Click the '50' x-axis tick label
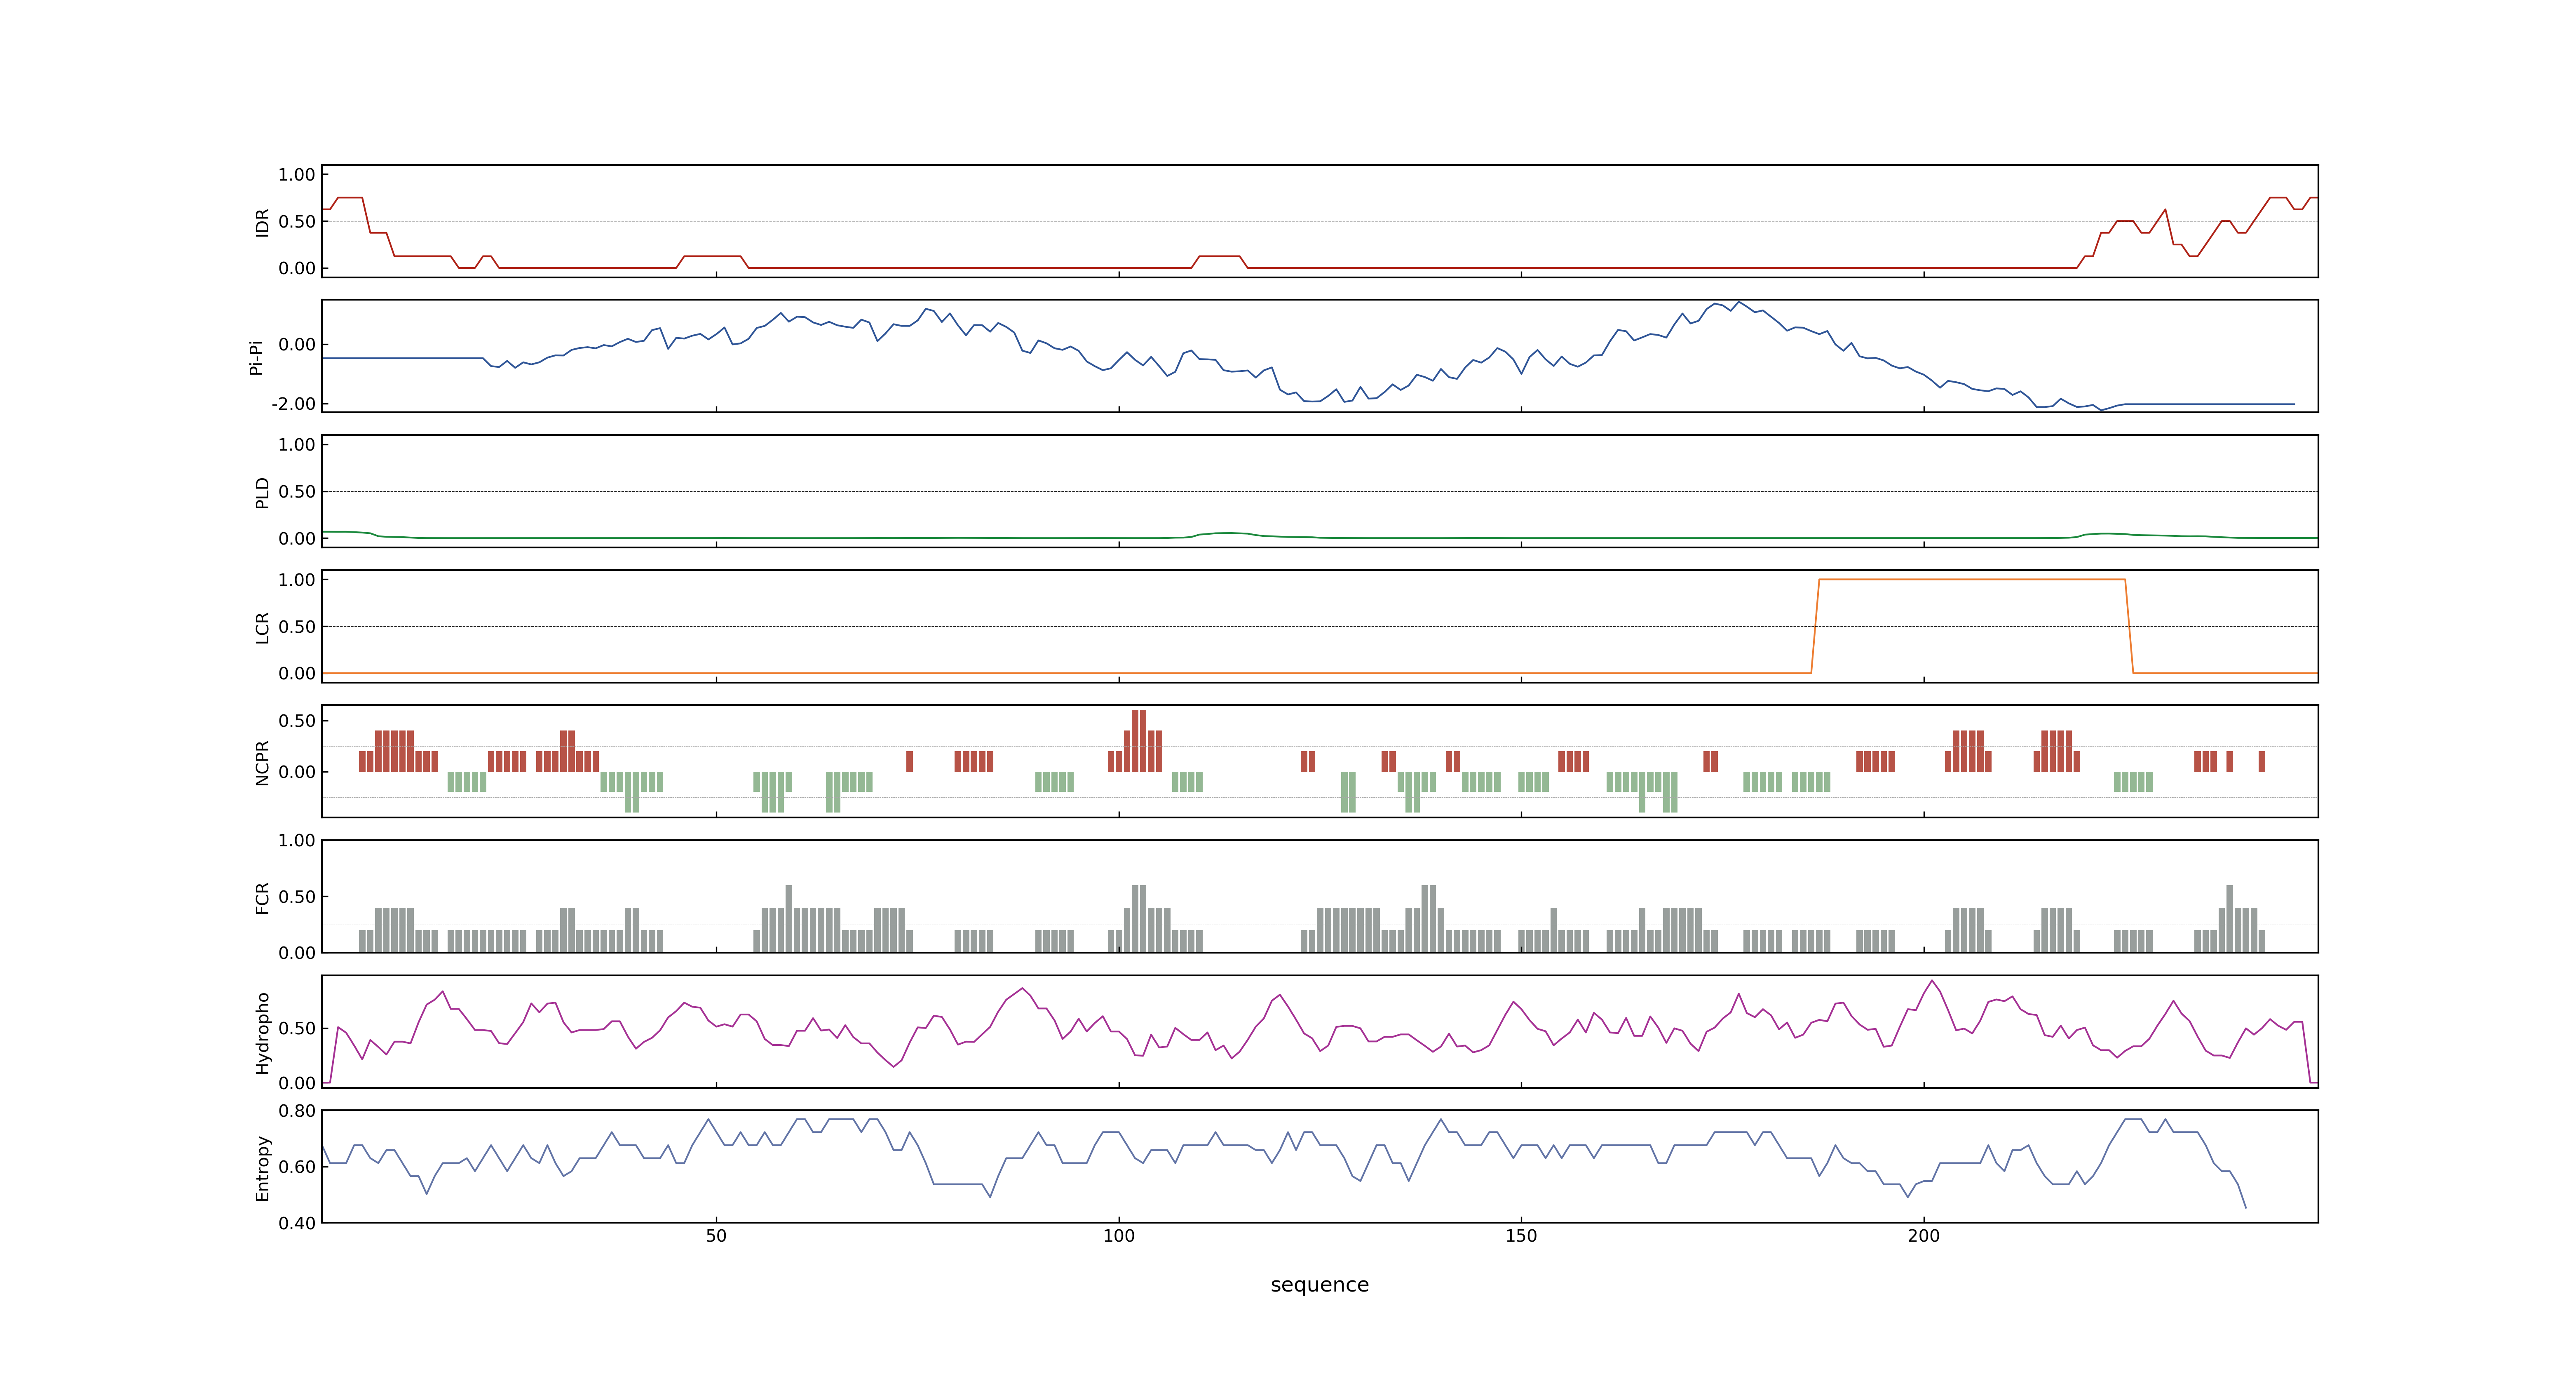Image resolution: width=2576 pixels, height=1374 pixels. (x=716, y=1236)
